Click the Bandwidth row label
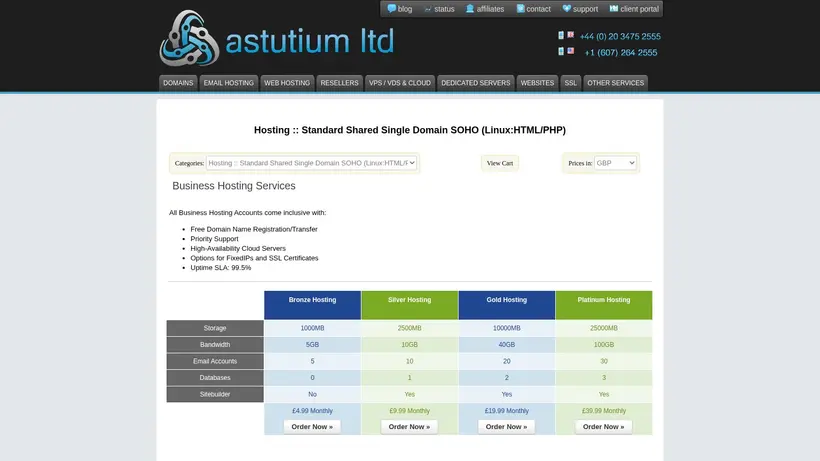Image resolution: width=820 pixels, height=461 pixels. coord(215,344)
